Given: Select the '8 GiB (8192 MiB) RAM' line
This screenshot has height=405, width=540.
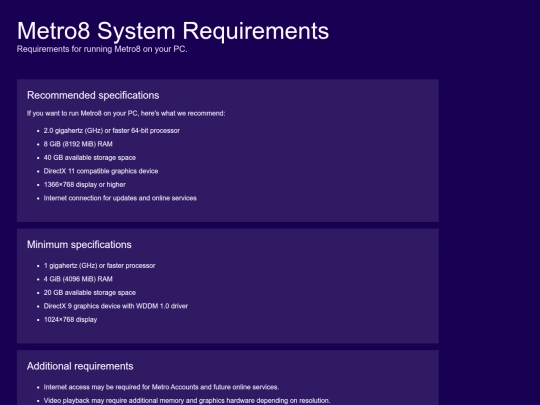Looking at the screenshot, I should tap(78, 144).
